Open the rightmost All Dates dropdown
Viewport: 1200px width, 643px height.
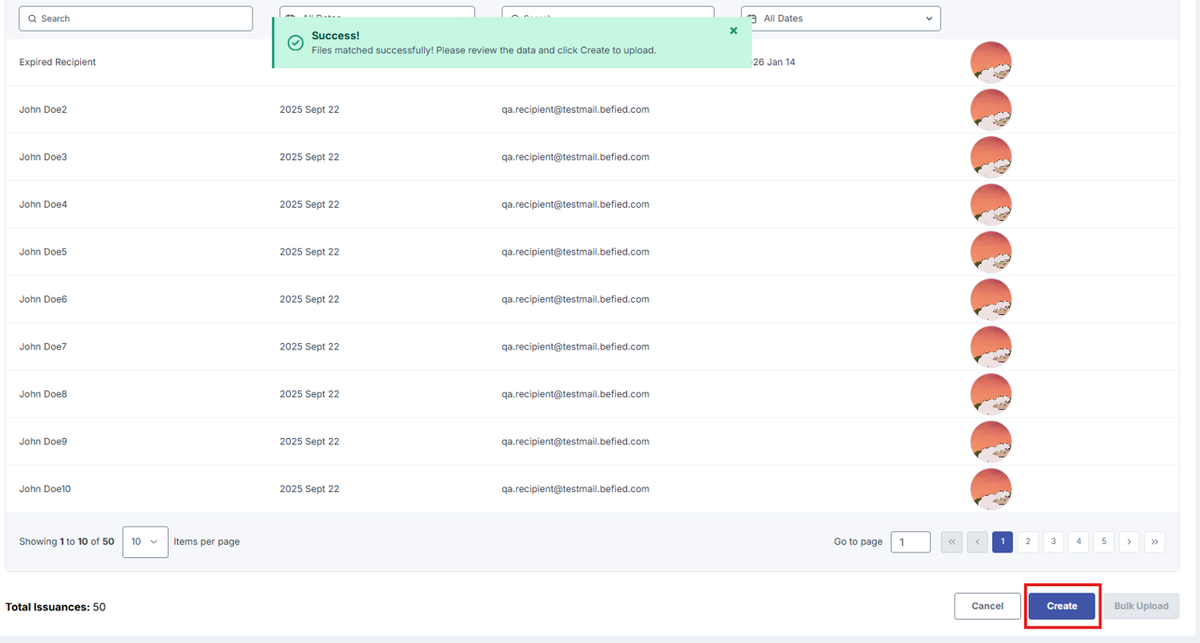click(x=841, y=18)
